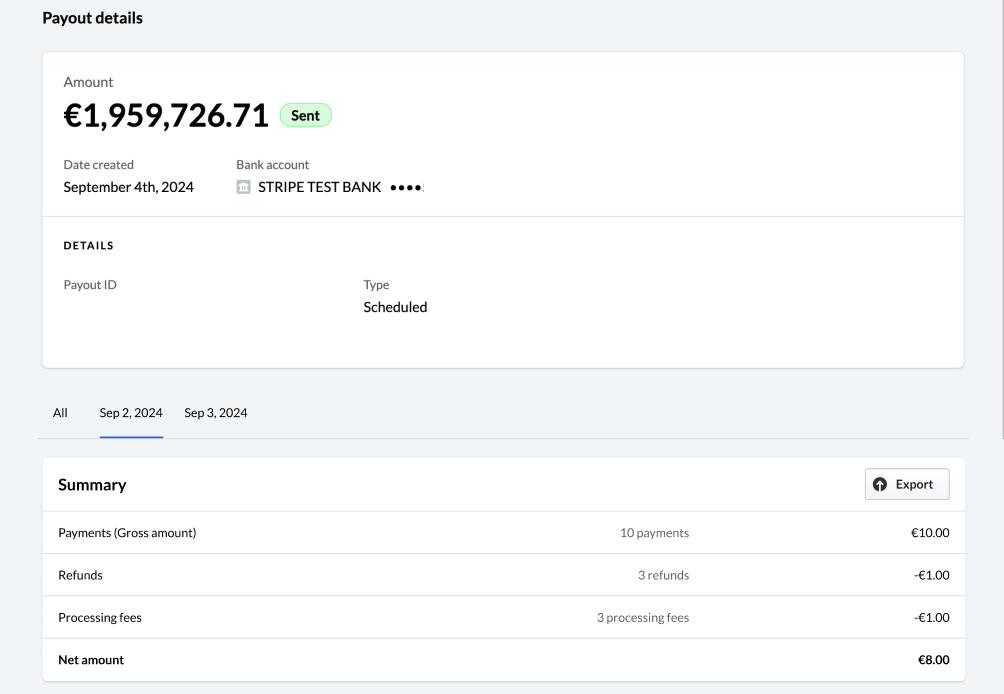Click the Sent status badge
Image resolution: width=1004 pixels, height=694 pixels.
pos(305,115)
